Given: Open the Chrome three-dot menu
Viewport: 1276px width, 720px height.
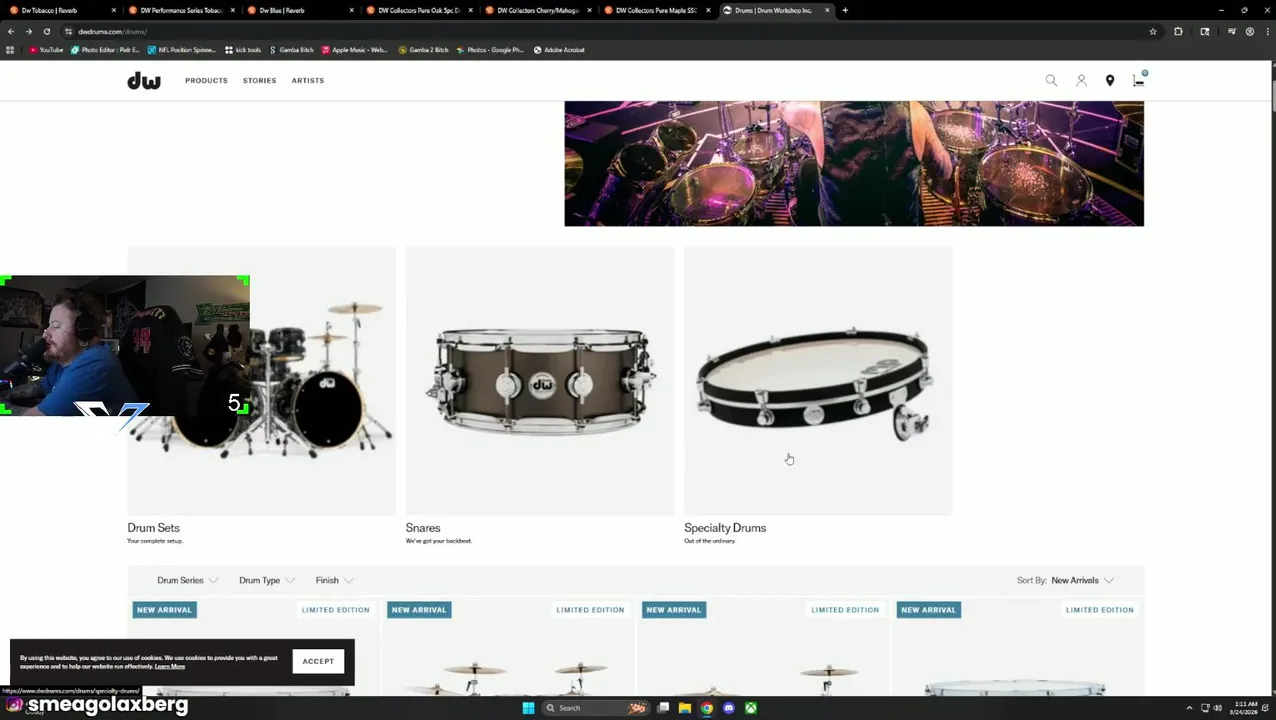Looking at the screenshot, I should [1267, 31].
